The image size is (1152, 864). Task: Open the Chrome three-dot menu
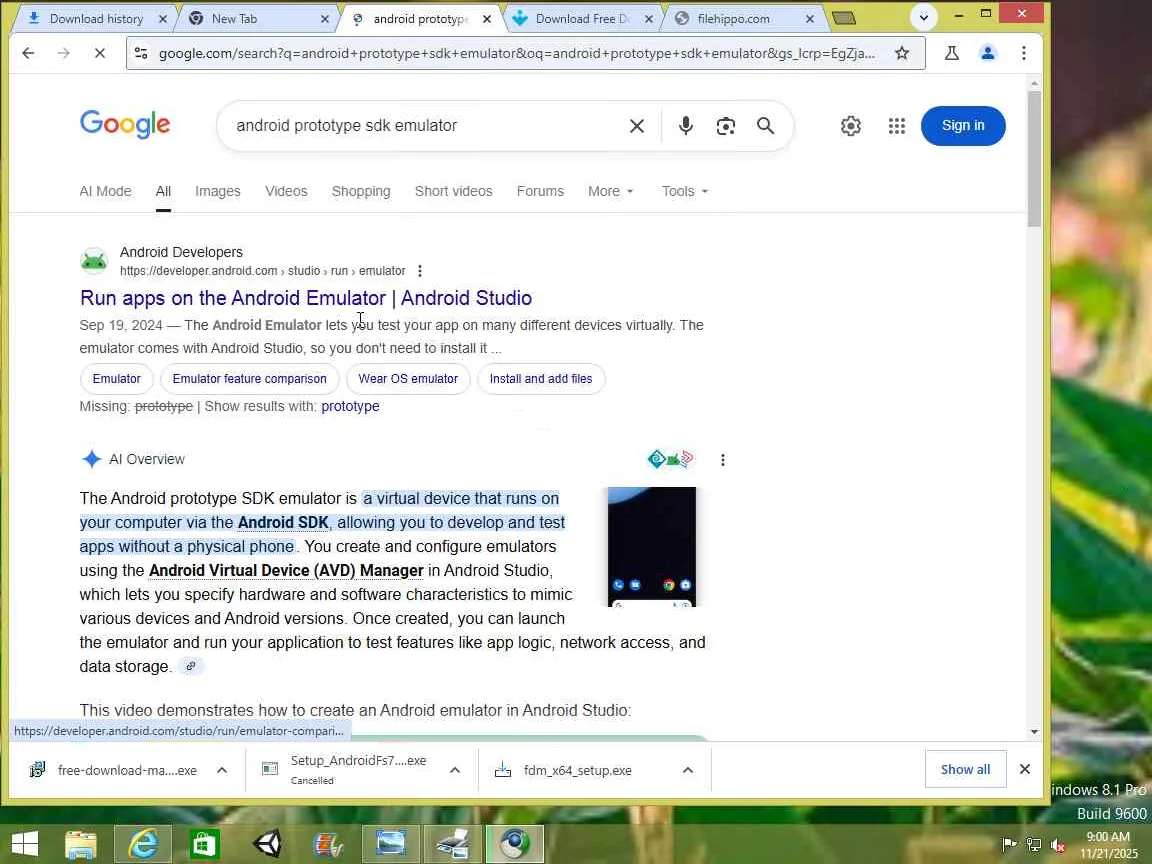pos(1023,53)
